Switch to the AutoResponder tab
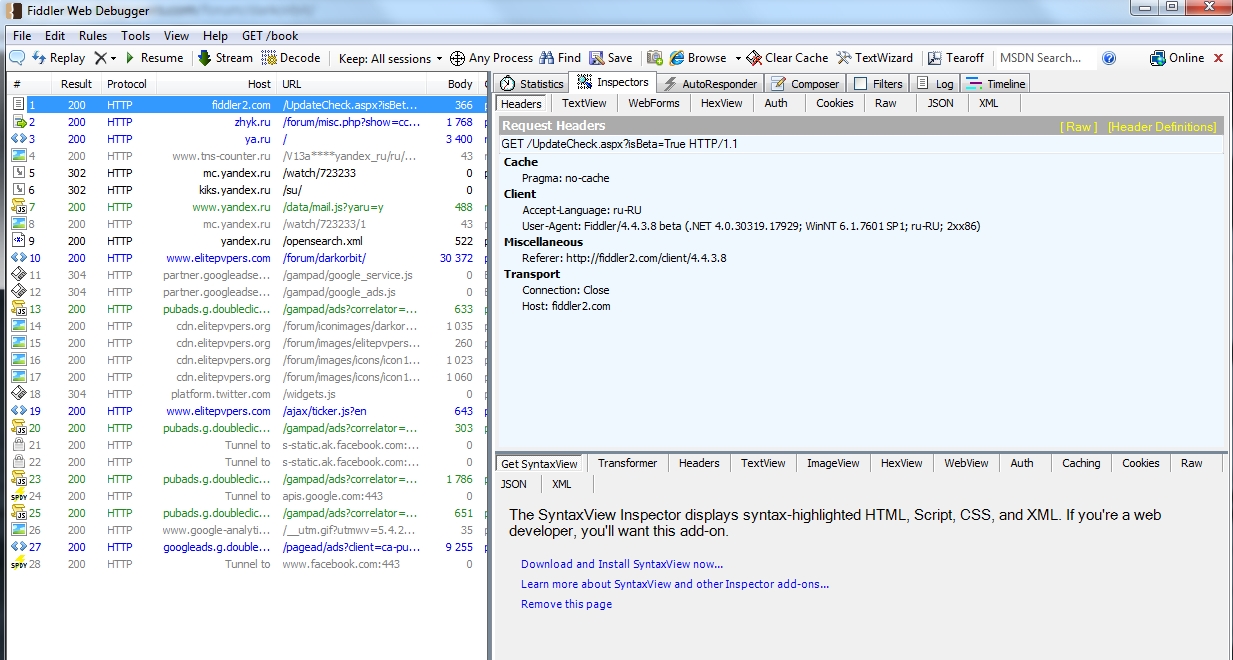This screenshot has width=1233, height=660. [x=711, y=84]
